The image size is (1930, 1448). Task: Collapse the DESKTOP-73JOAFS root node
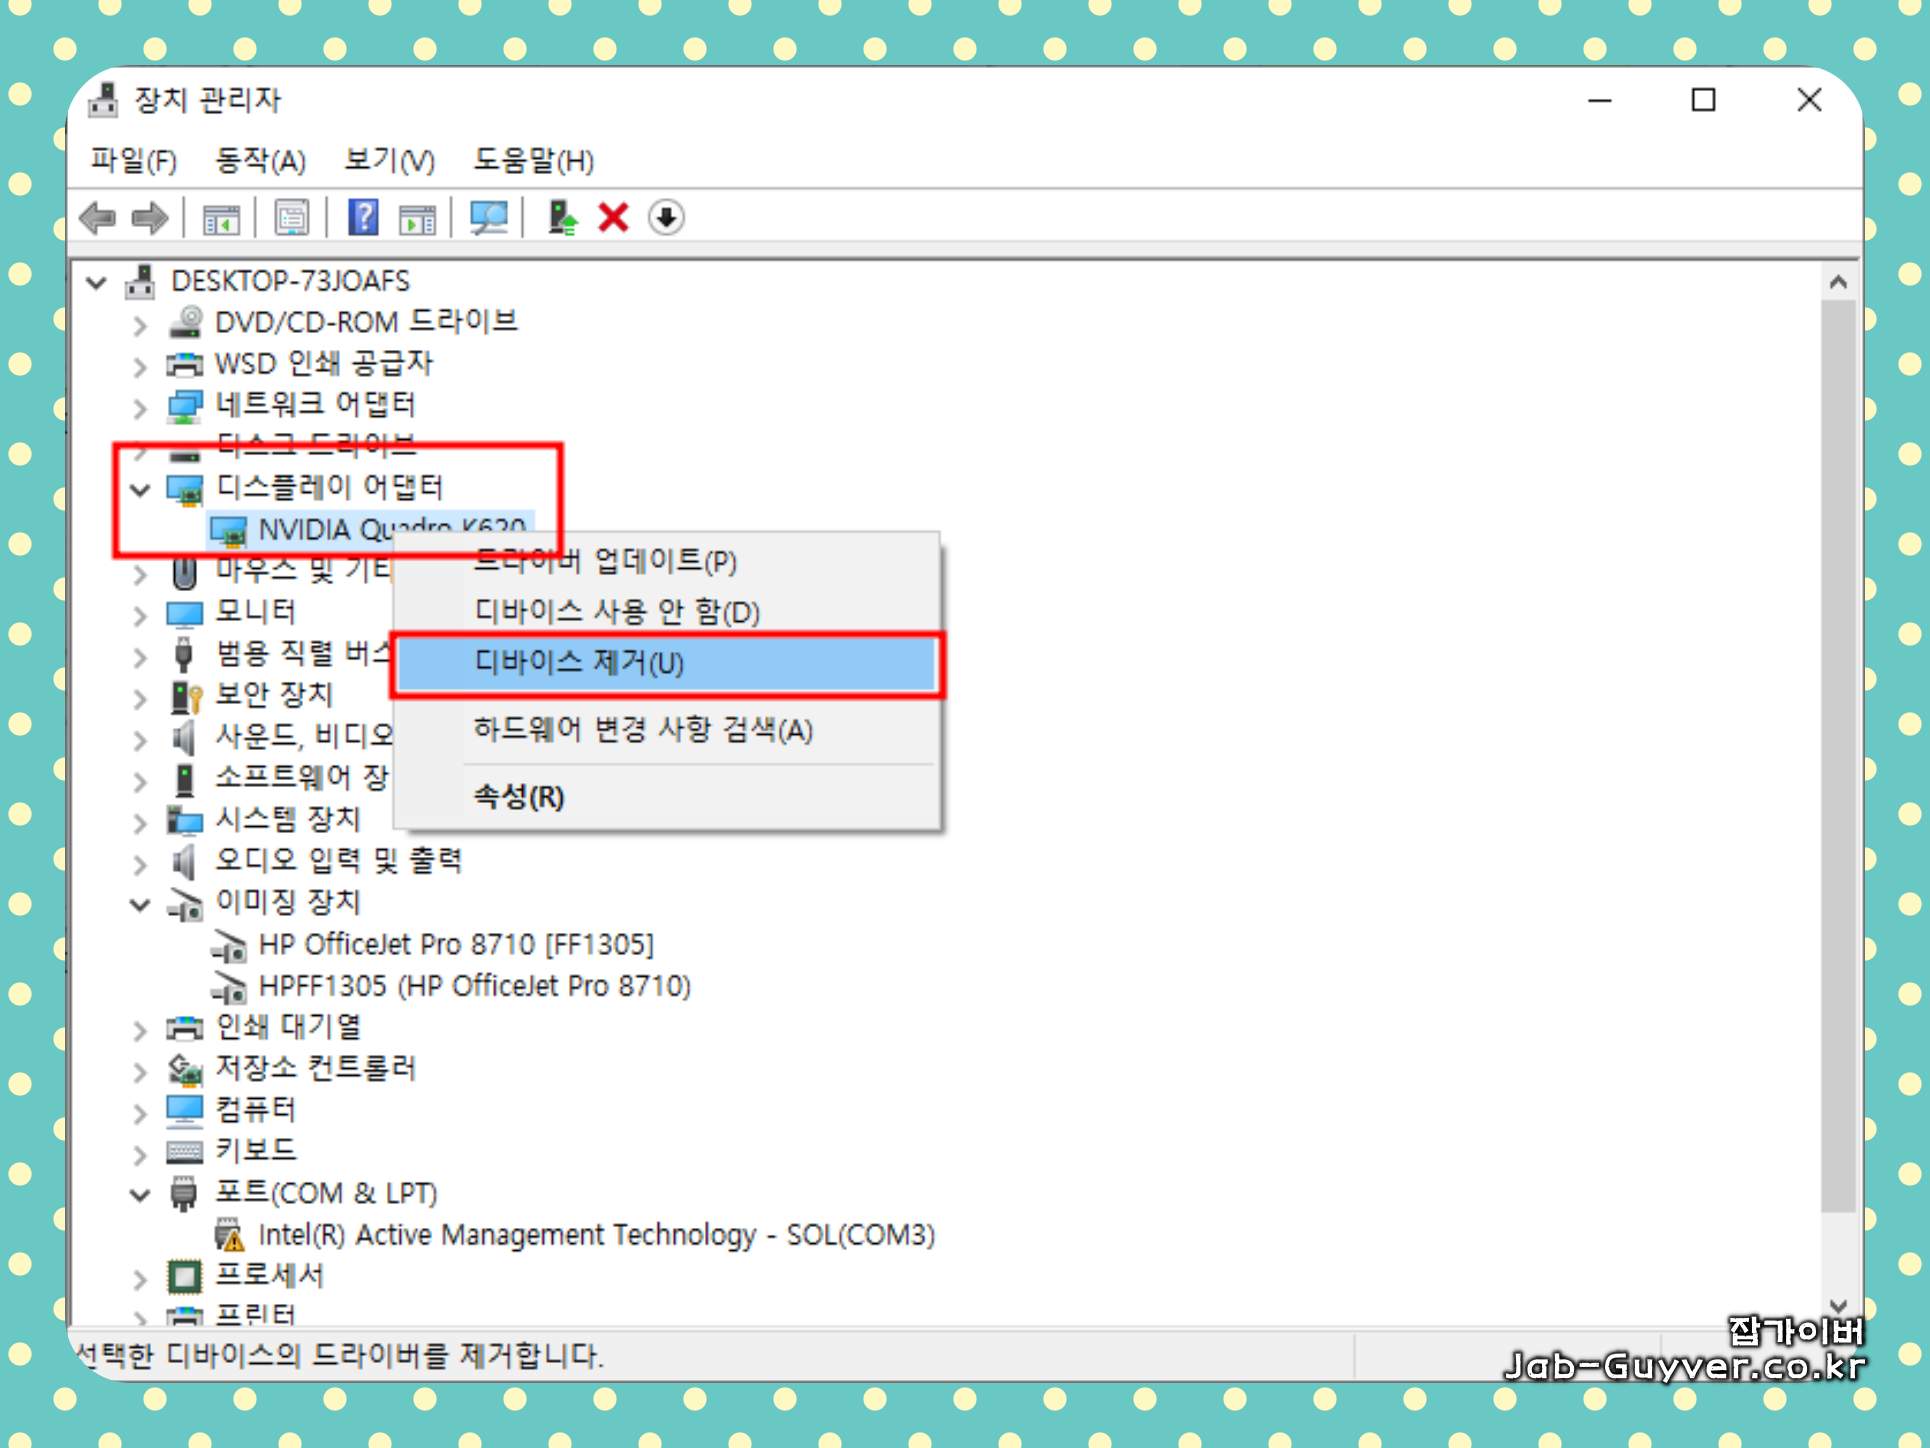pos(96,282)
